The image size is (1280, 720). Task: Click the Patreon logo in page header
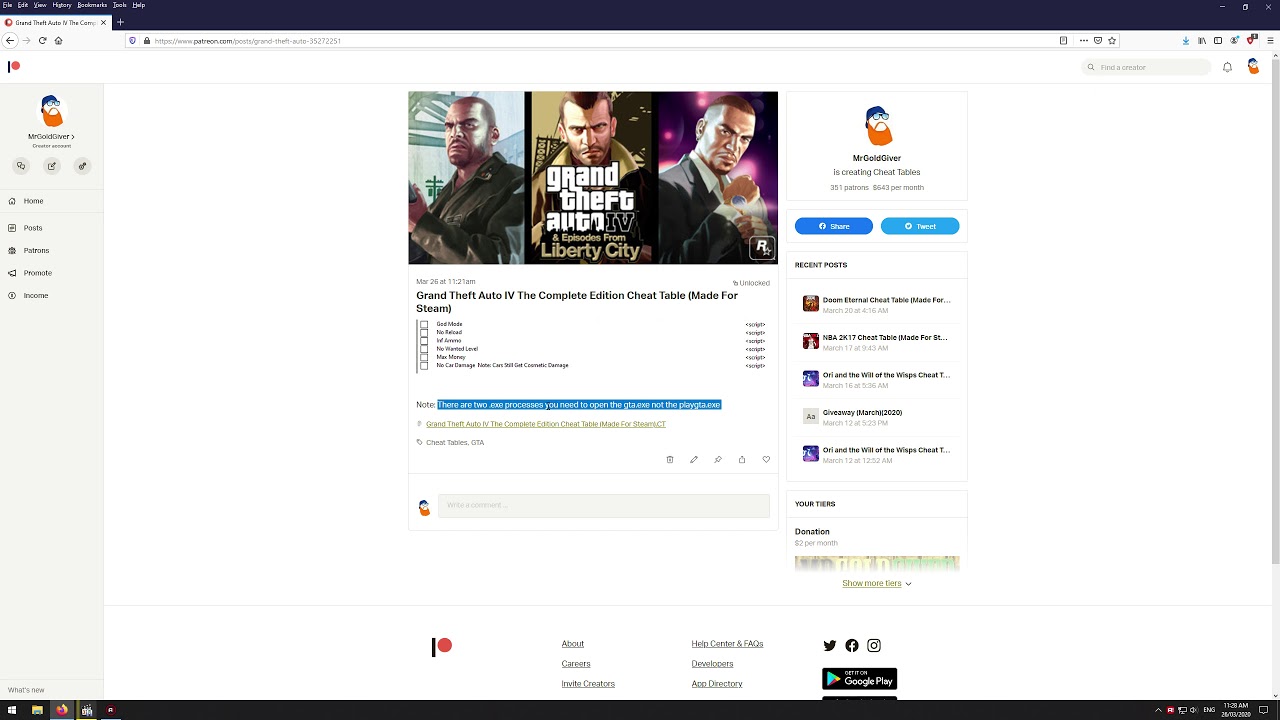14,66
